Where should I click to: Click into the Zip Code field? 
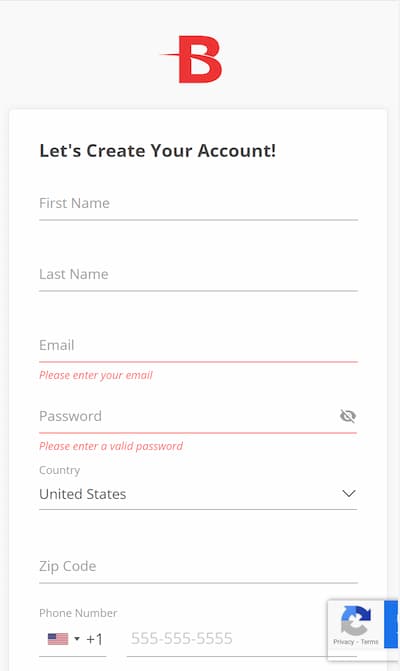(x=199, y=567)
